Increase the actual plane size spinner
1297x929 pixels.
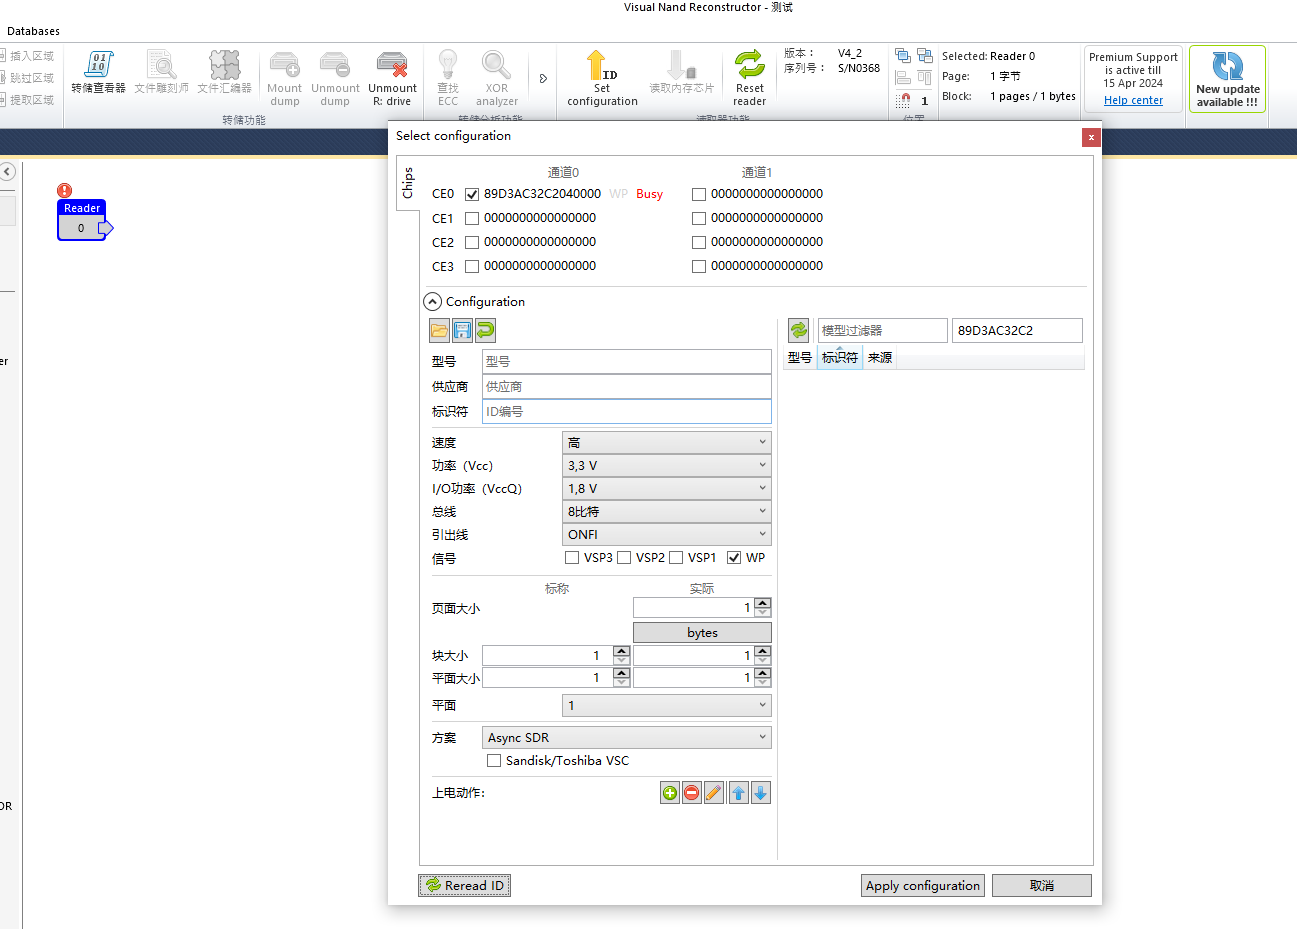point(763,674)
